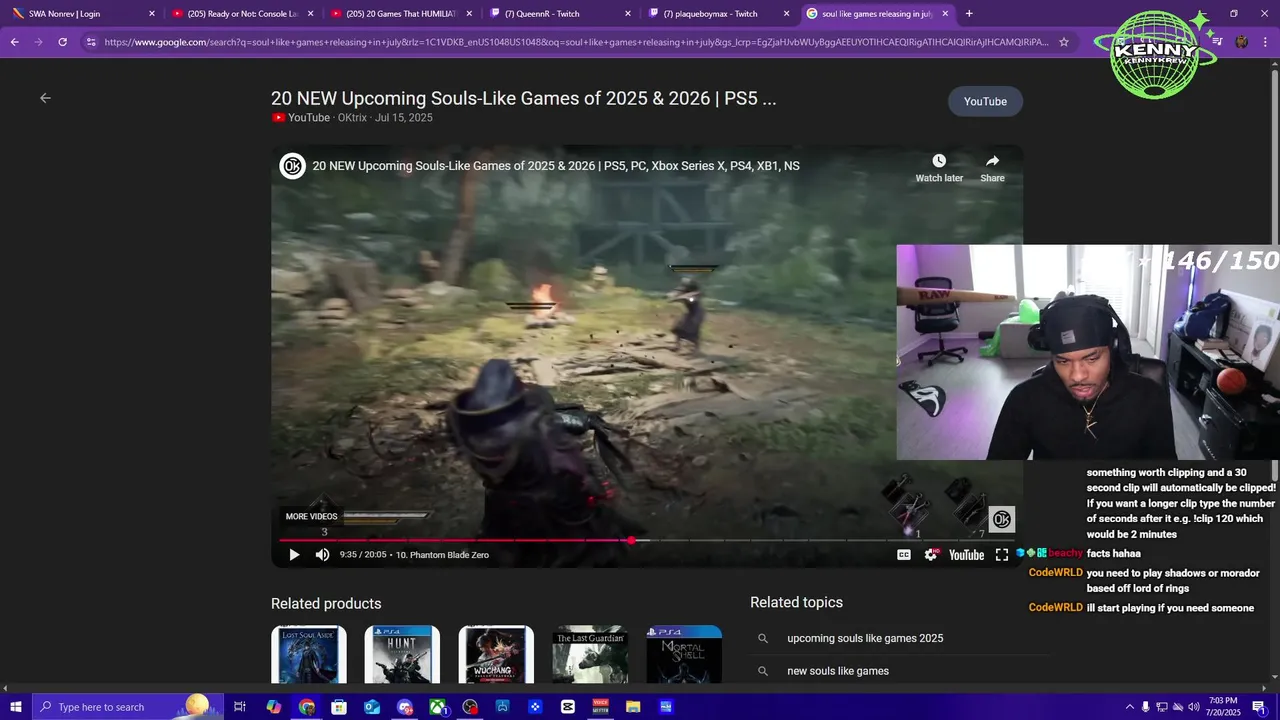This screenshot has width=1280, height=720.
Task: Open Microsoft Store from the taskbar
Action: (x=339, y=707)
